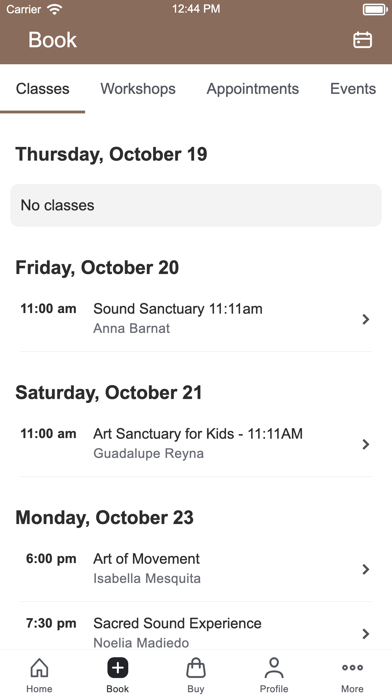Expand Sacred Sound Experience chevron
Screen dimensions: 392x696
click(365, 634)
